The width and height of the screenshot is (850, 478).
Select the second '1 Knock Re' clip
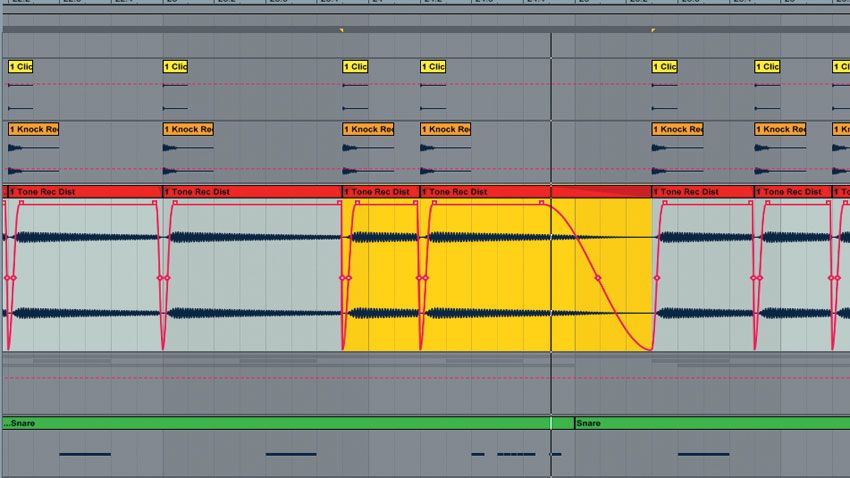189,129
